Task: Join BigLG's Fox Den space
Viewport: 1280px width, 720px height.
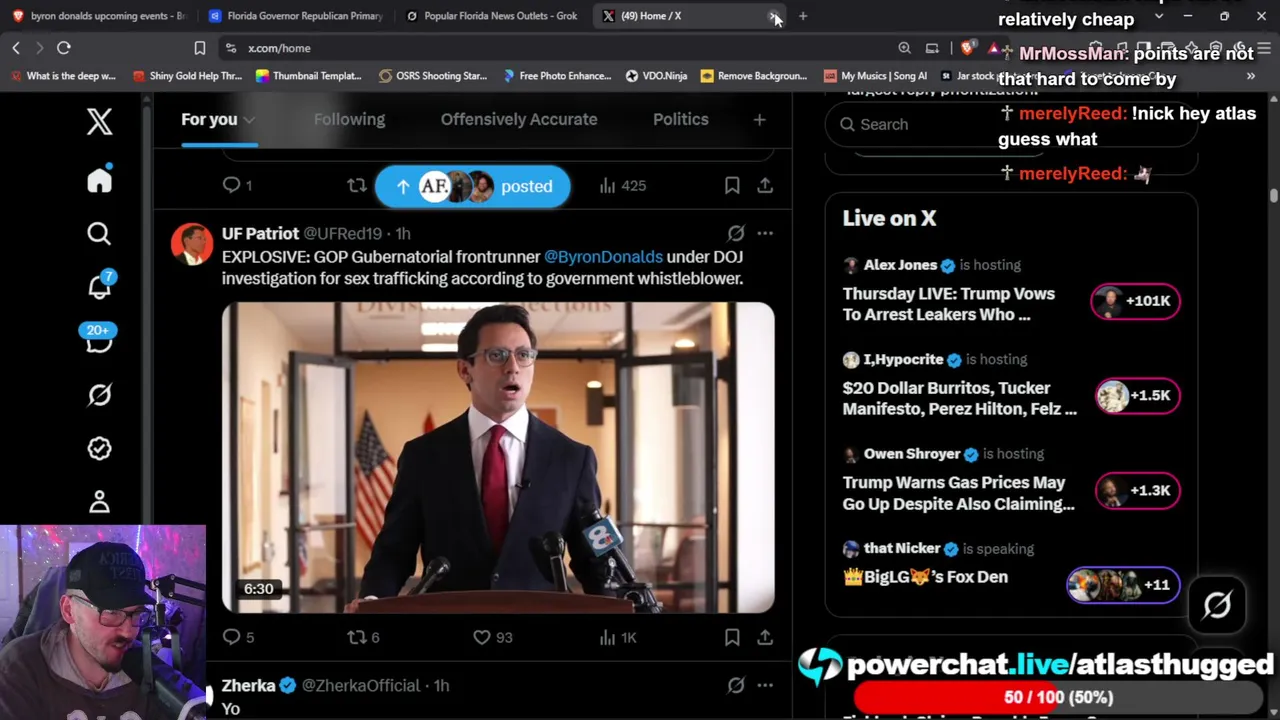Action: (x=926, y=577)
